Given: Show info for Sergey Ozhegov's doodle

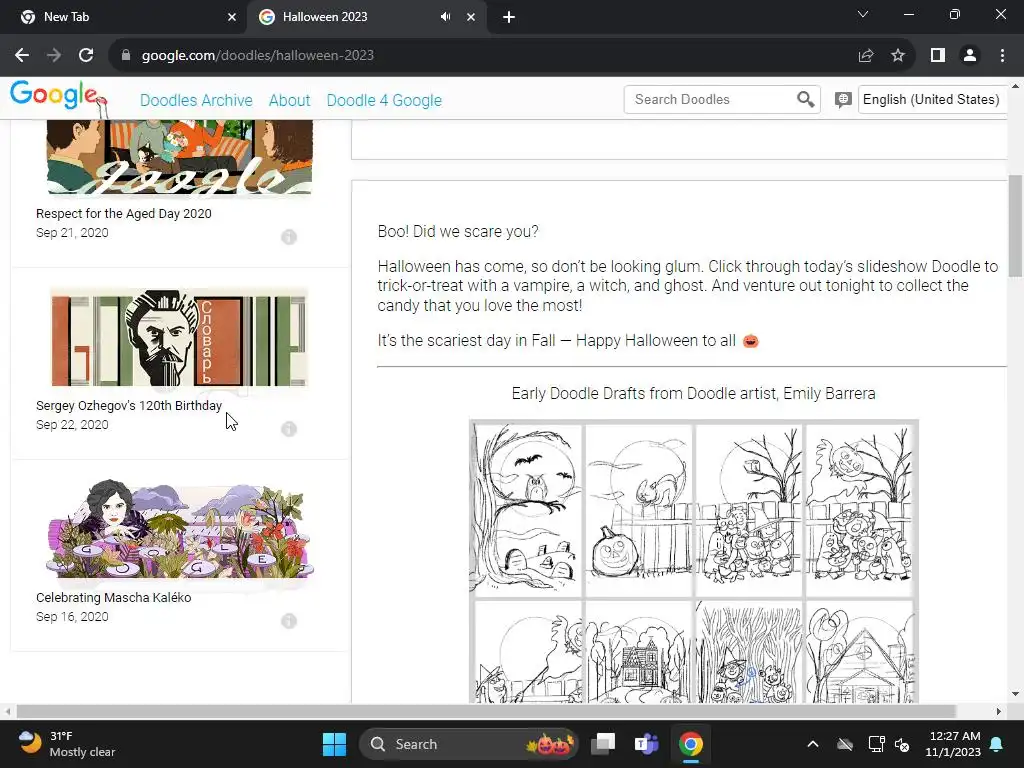Looking at the screenshot, I should tap(289, 428).
